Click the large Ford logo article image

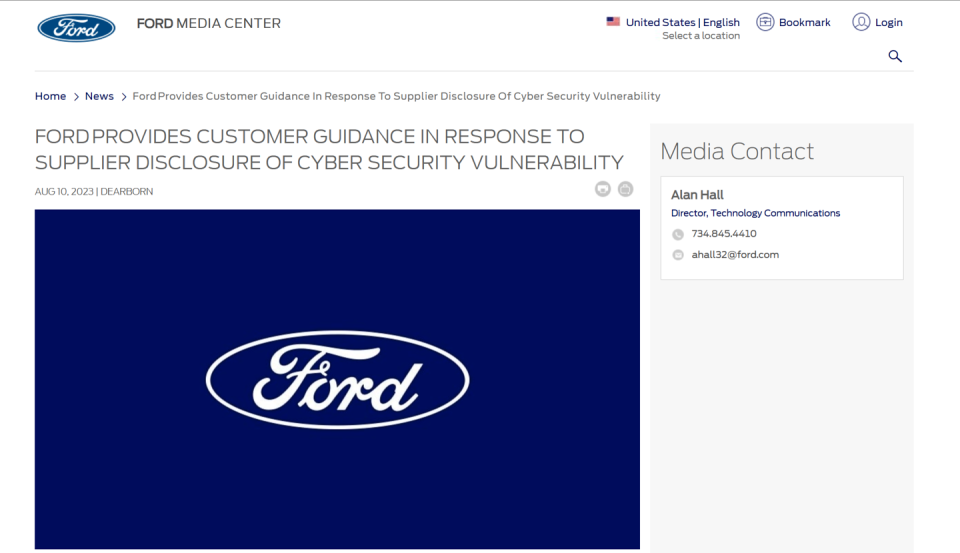click(337, 379)
